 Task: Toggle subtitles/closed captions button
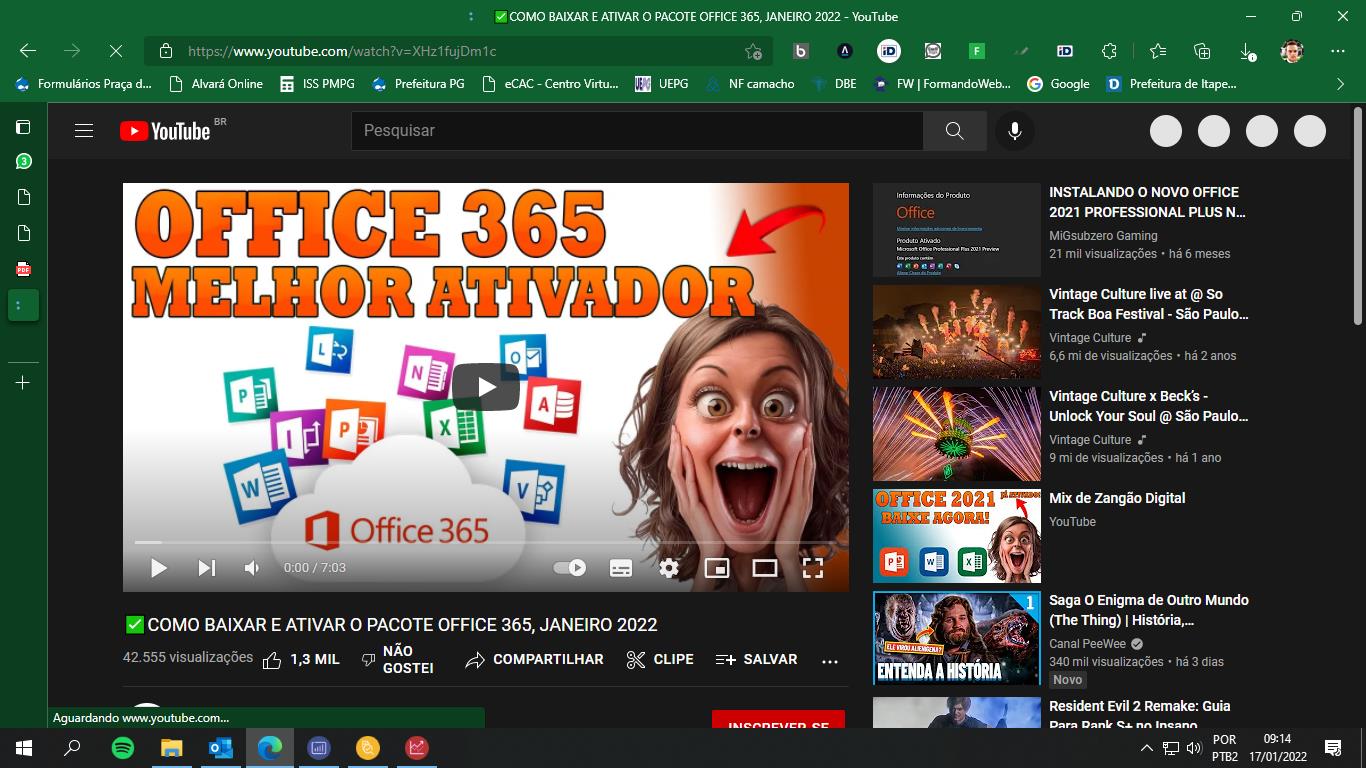621,568
